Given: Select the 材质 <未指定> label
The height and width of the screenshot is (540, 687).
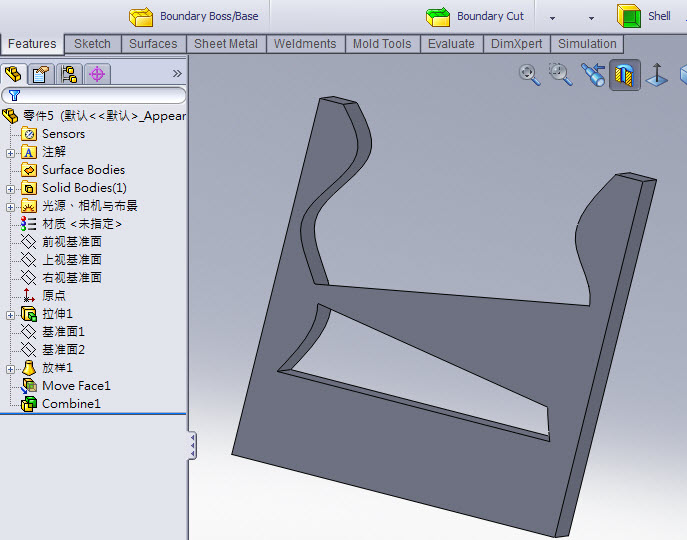Looking at the screenshot, I should pyautogui.click(x=82, y=224).
